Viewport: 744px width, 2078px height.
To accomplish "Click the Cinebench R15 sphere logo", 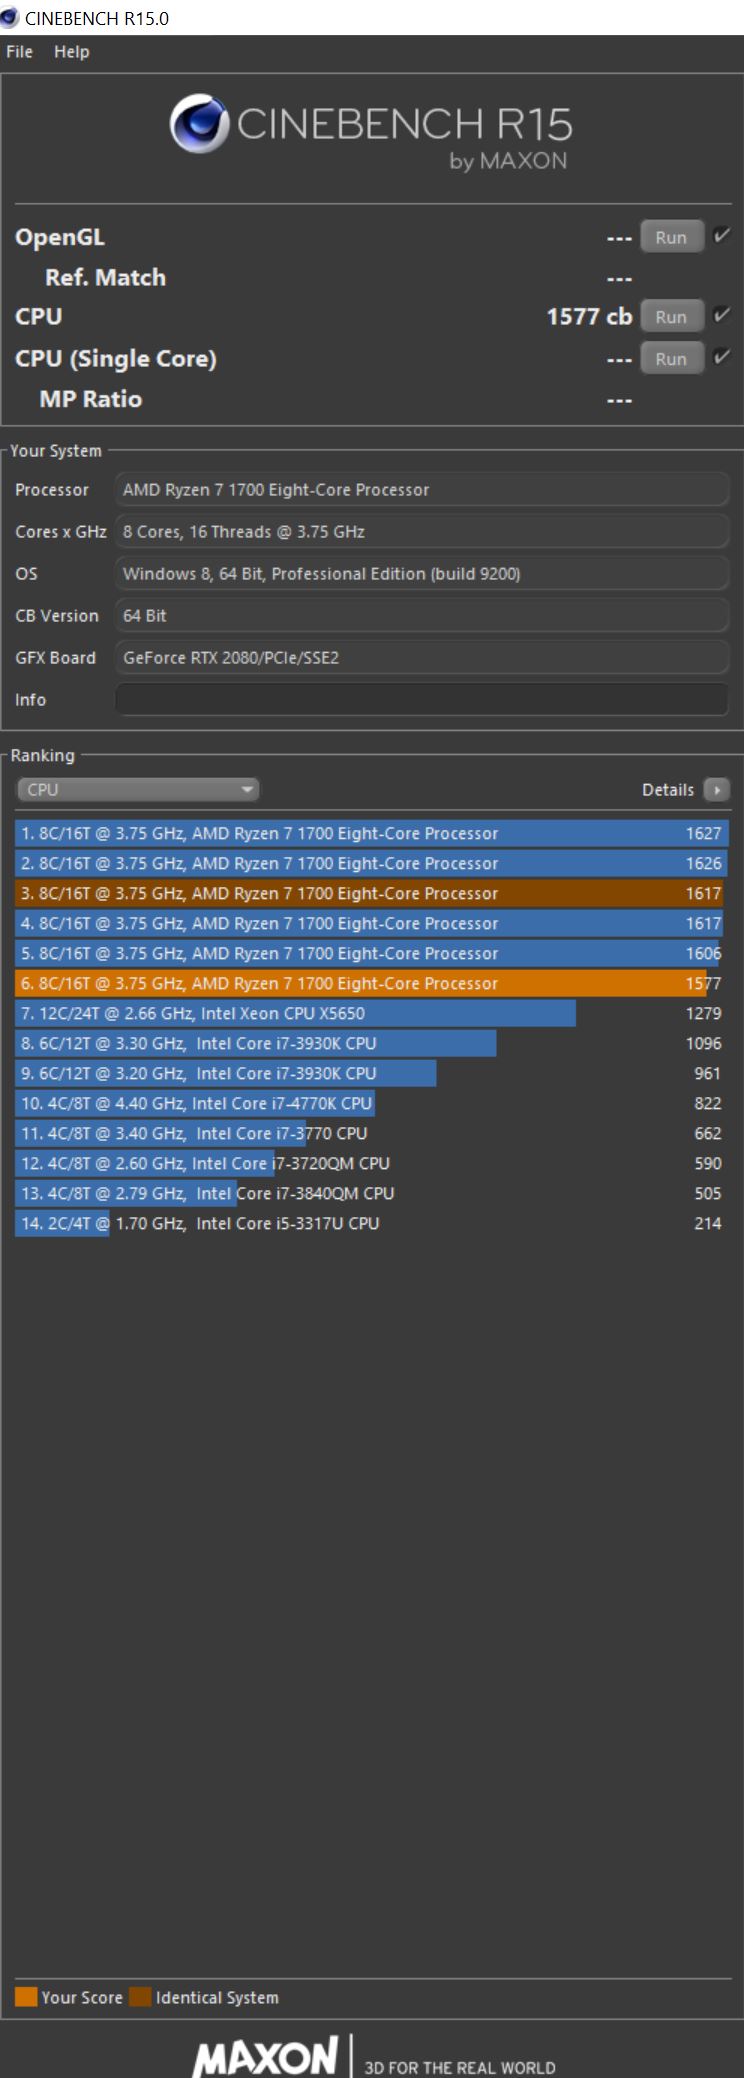I will click(199, 125).
